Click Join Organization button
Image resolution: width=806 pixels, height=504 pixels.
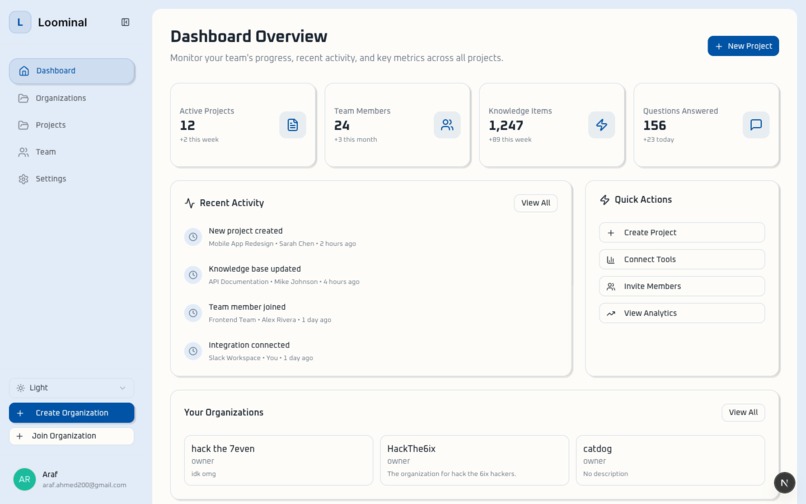coord(71,436)
